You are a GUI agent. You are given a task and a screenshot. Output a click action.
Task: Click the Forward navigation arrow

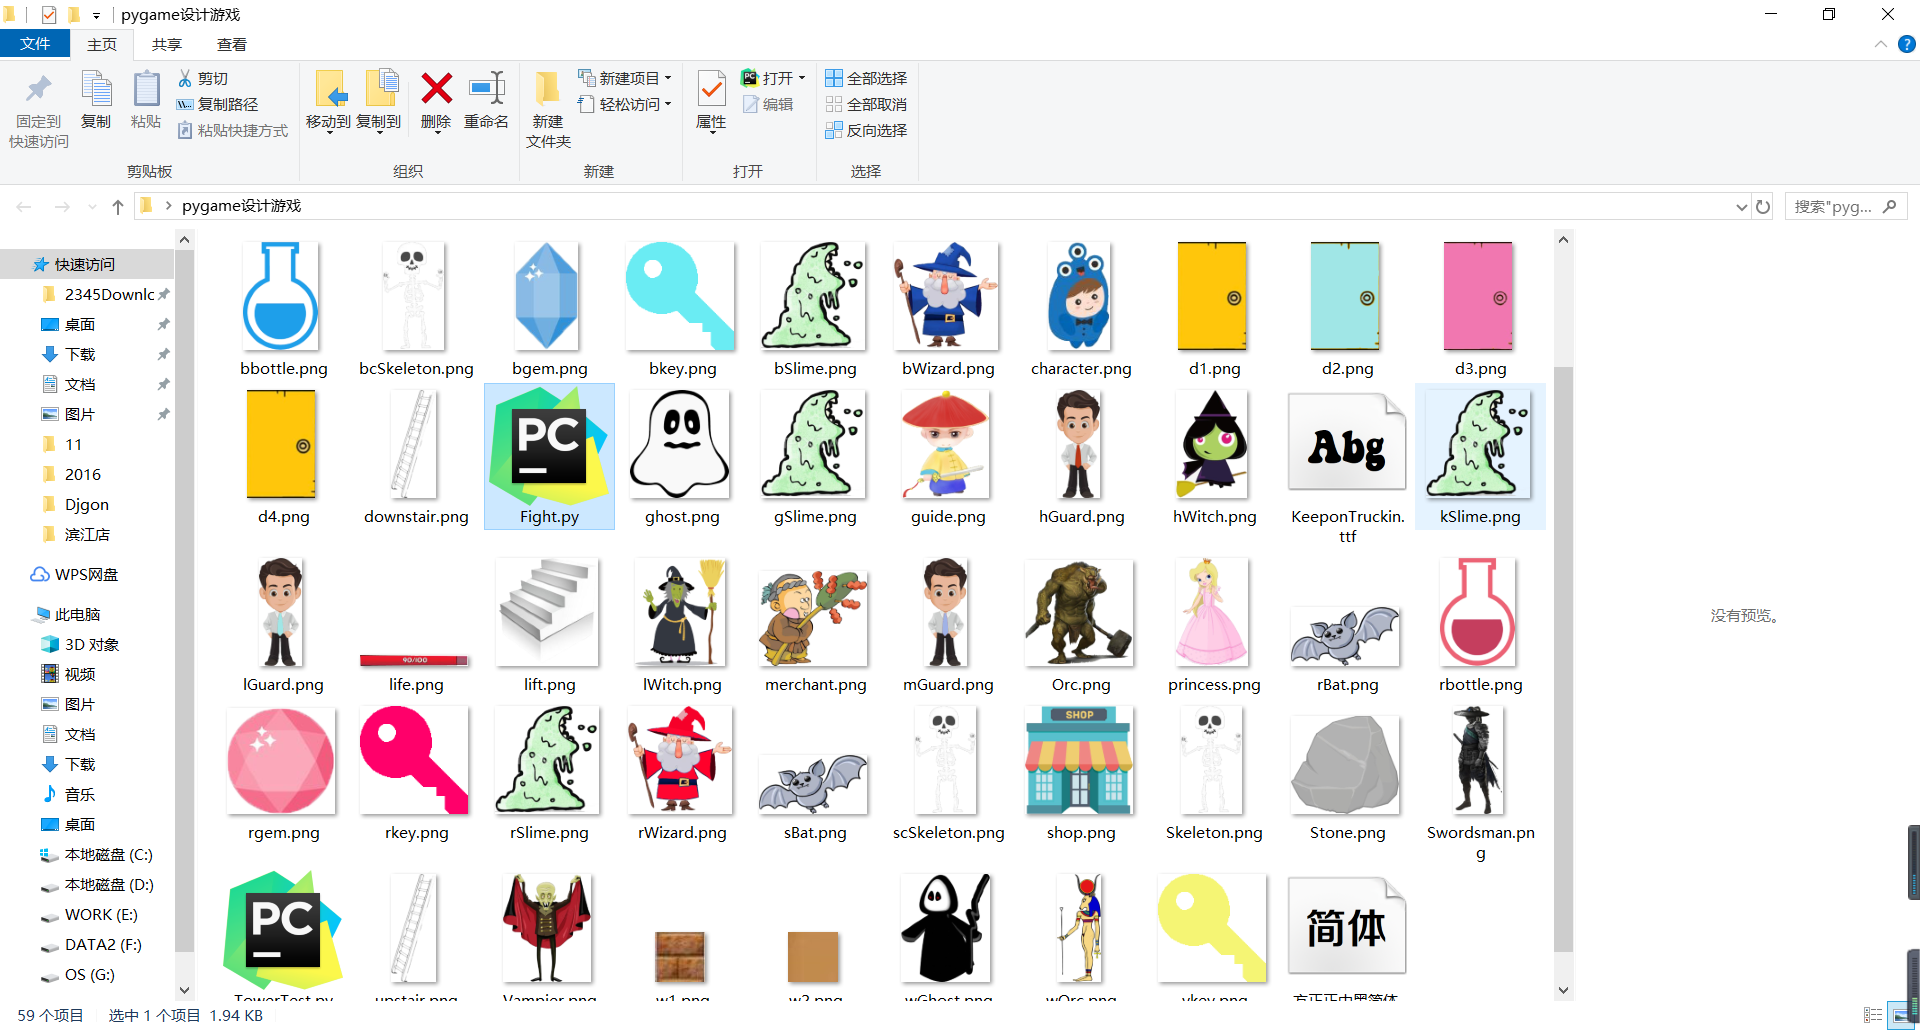(62, 206)
